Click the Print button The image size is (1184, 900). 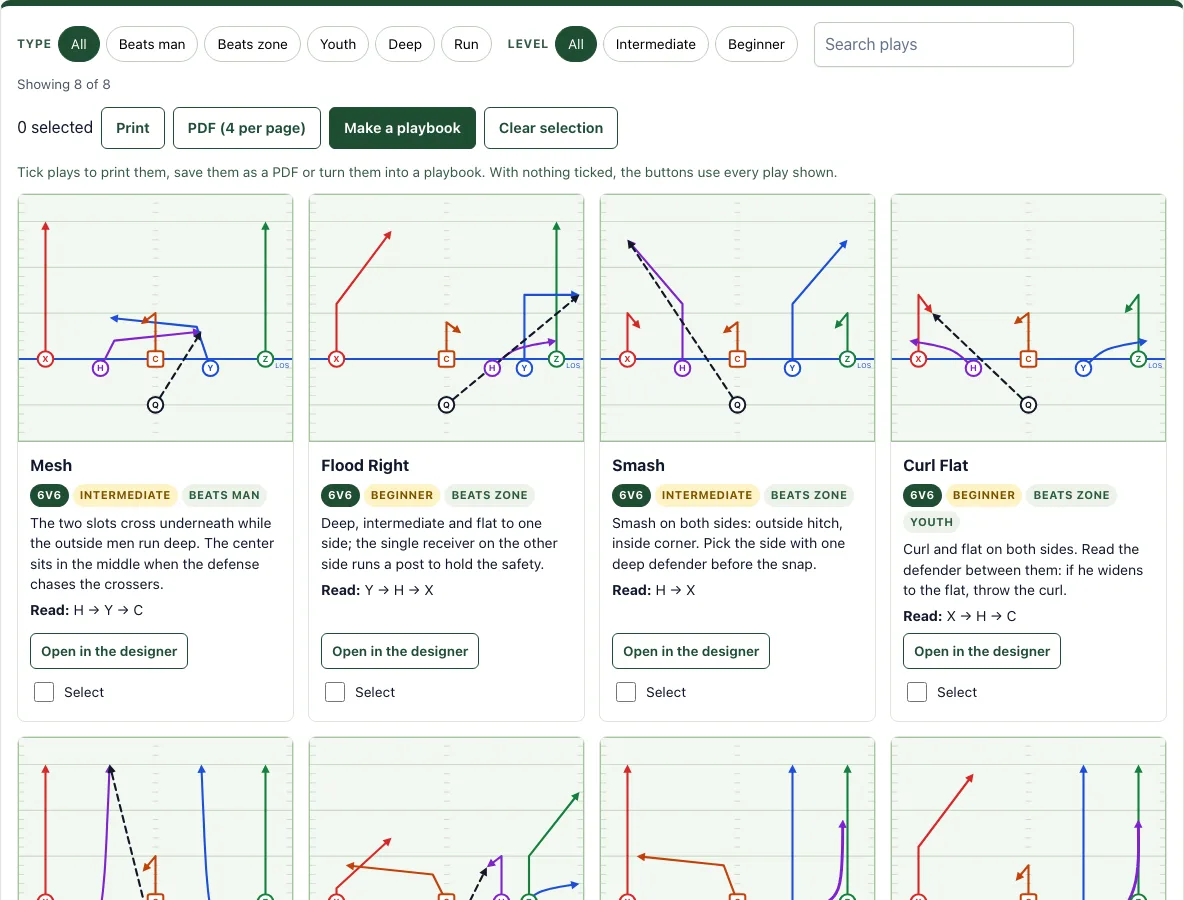(x=133, y=128)
